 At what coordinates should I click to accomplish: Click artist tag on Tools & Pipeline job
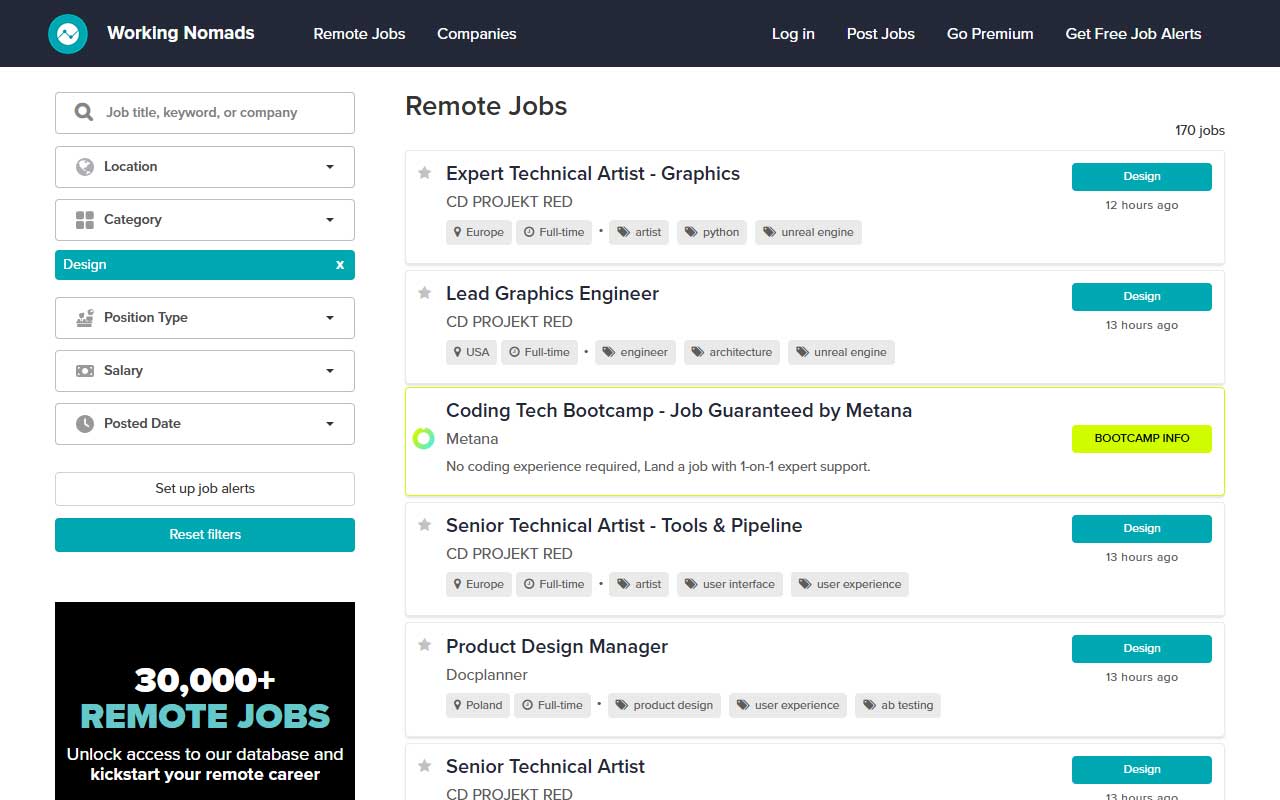(639, 584)
